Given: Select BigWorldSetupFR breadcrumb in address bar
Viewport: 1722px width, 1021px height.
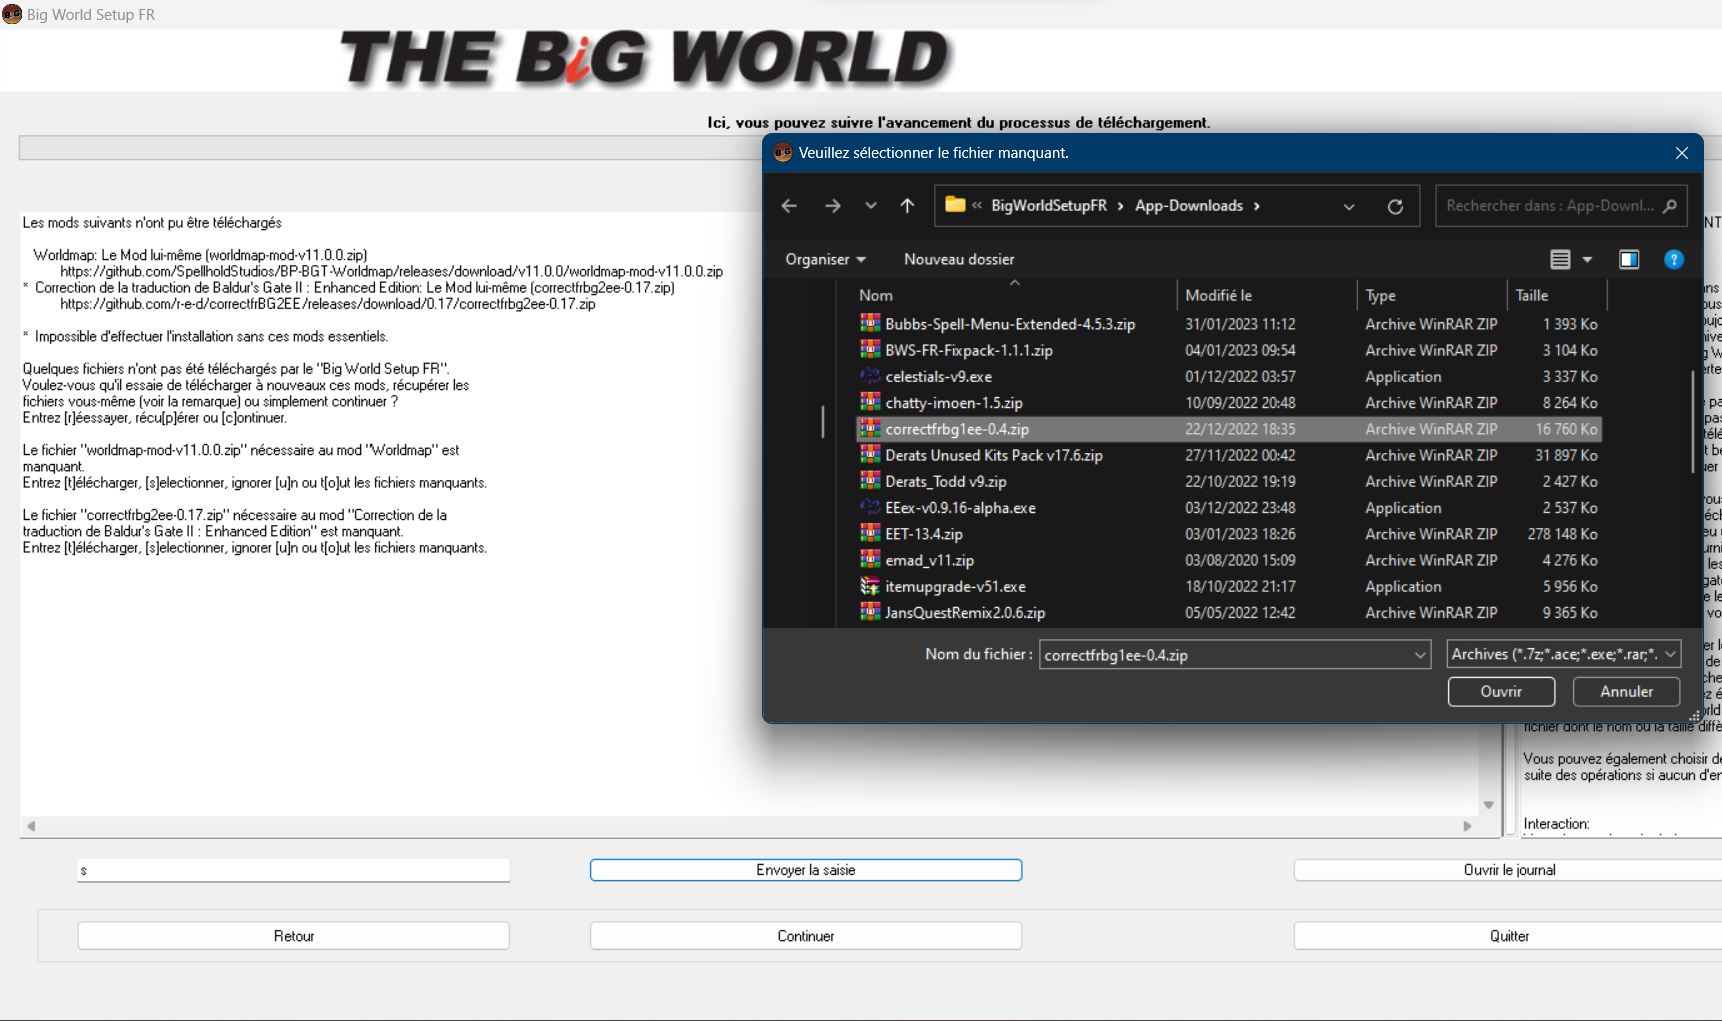Looking at the screenshot, I should [1049, 206].
